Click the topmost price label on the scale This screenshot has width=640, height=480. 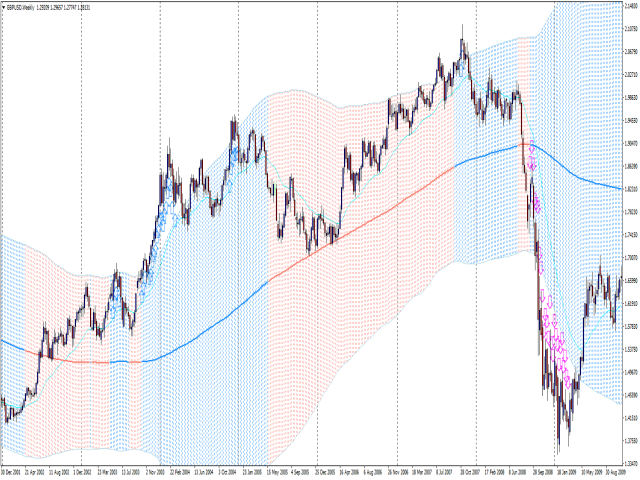(631, 6)
